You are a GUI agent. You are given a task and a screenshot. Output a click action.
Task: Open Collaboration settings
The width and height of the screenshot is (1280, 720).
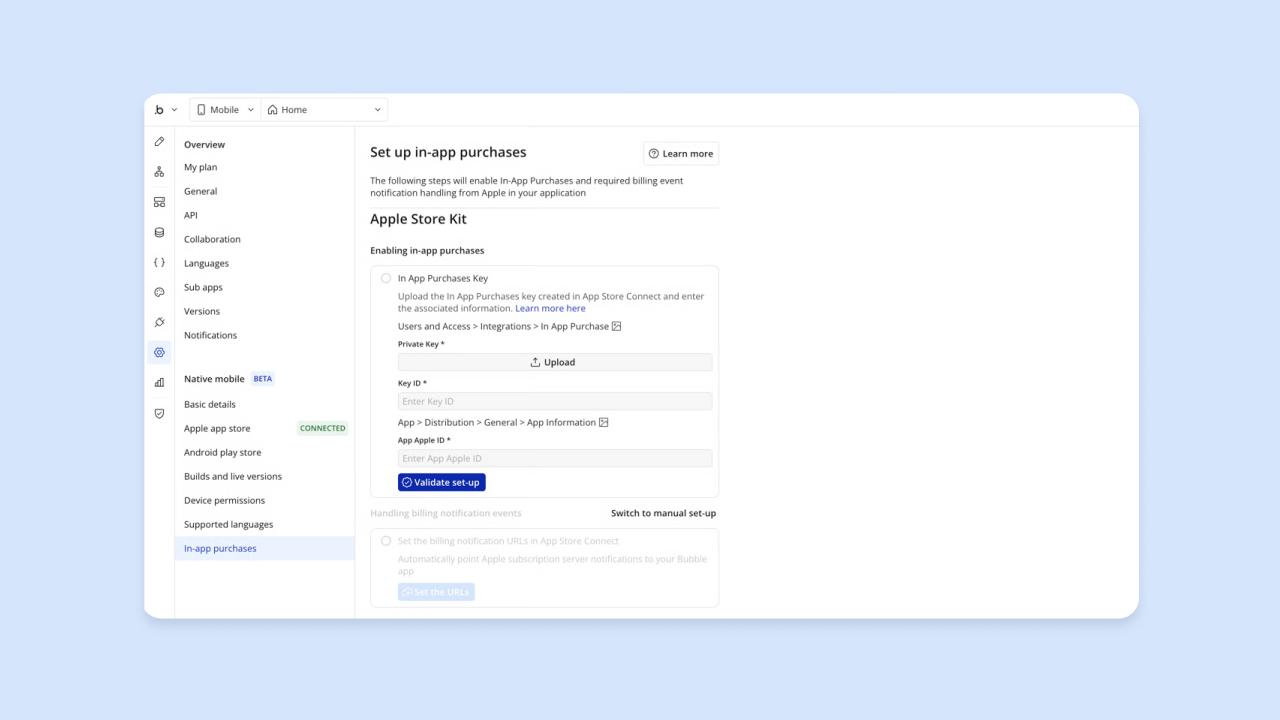pyautogui.click(x=212, y=239)
